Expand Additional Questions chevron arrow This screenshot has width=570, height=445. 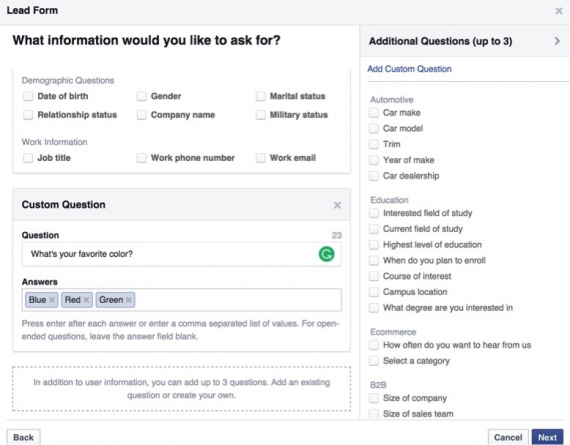click(557, 41)
